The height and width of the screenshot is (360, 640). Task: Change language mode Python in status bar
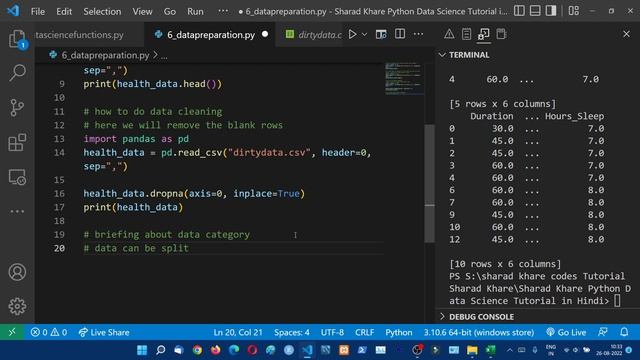[x=399, y=332]
